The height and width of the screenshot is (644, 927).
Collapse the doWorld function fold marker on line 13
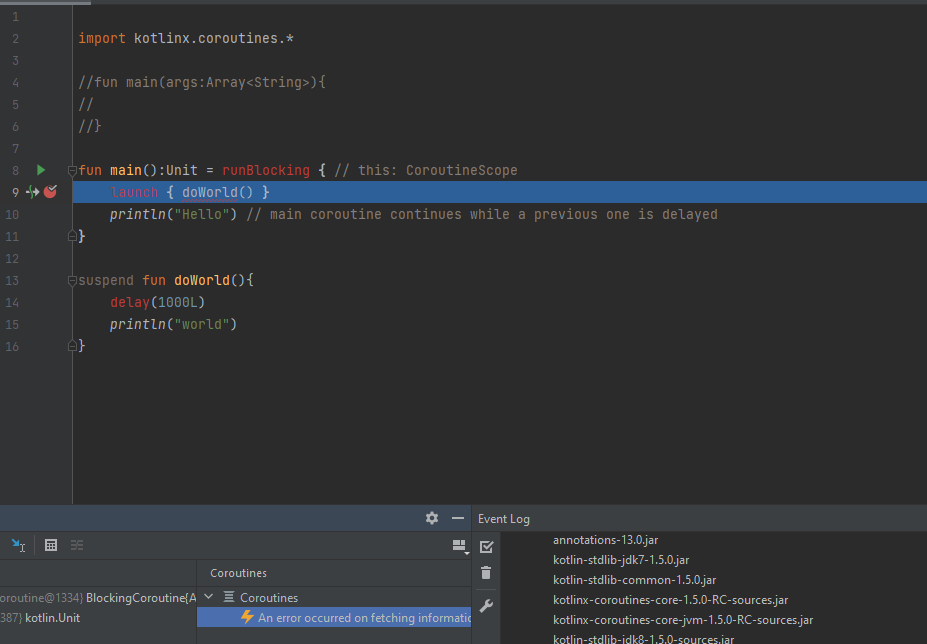pyautogui.click(x=72, y=281)
